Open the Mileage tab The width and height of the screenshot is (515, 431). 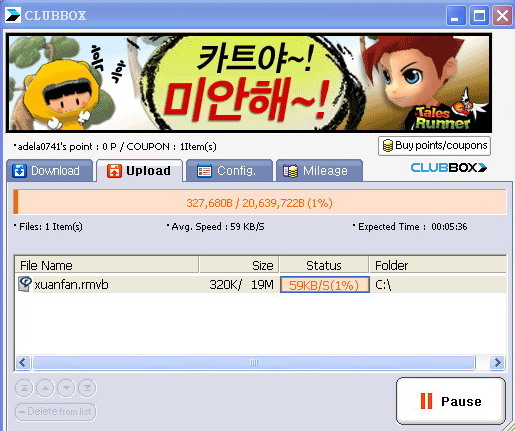[319, 171]
